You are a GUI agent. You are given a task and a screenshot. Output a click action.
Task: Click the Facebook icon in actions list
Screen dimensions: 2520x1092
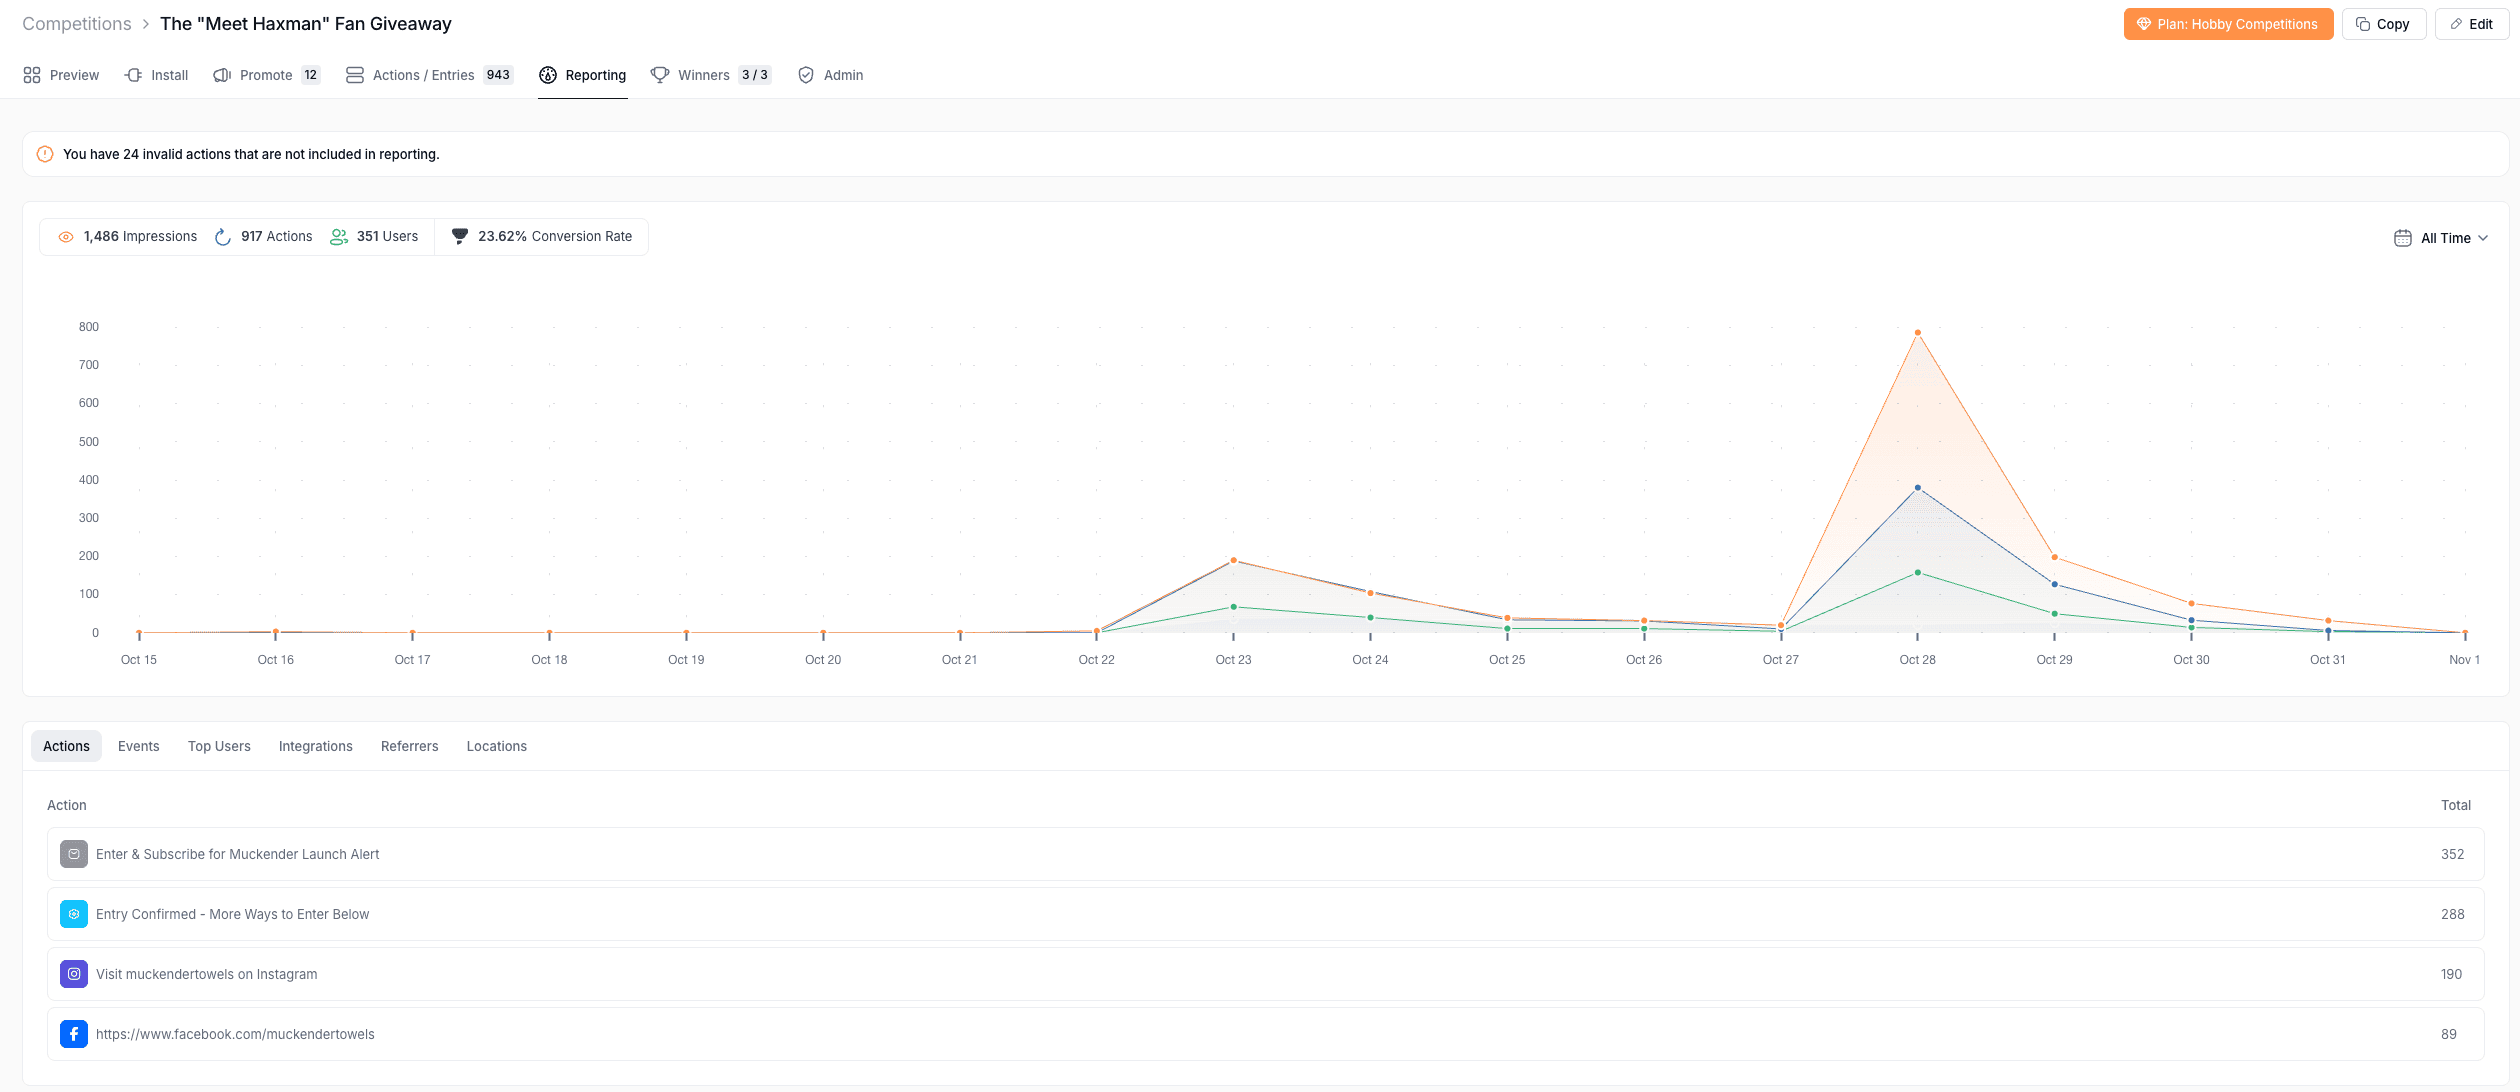(x=74, y=1034)
